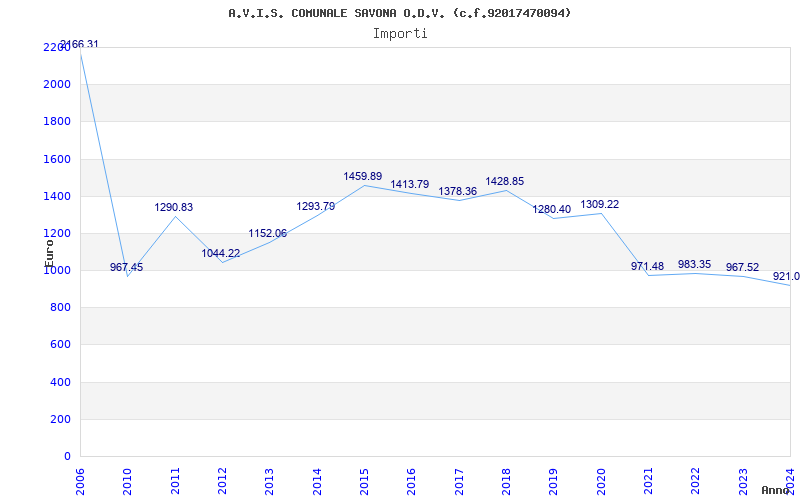
Task: Click the 2021 x-axis year label
Action: 648,482
